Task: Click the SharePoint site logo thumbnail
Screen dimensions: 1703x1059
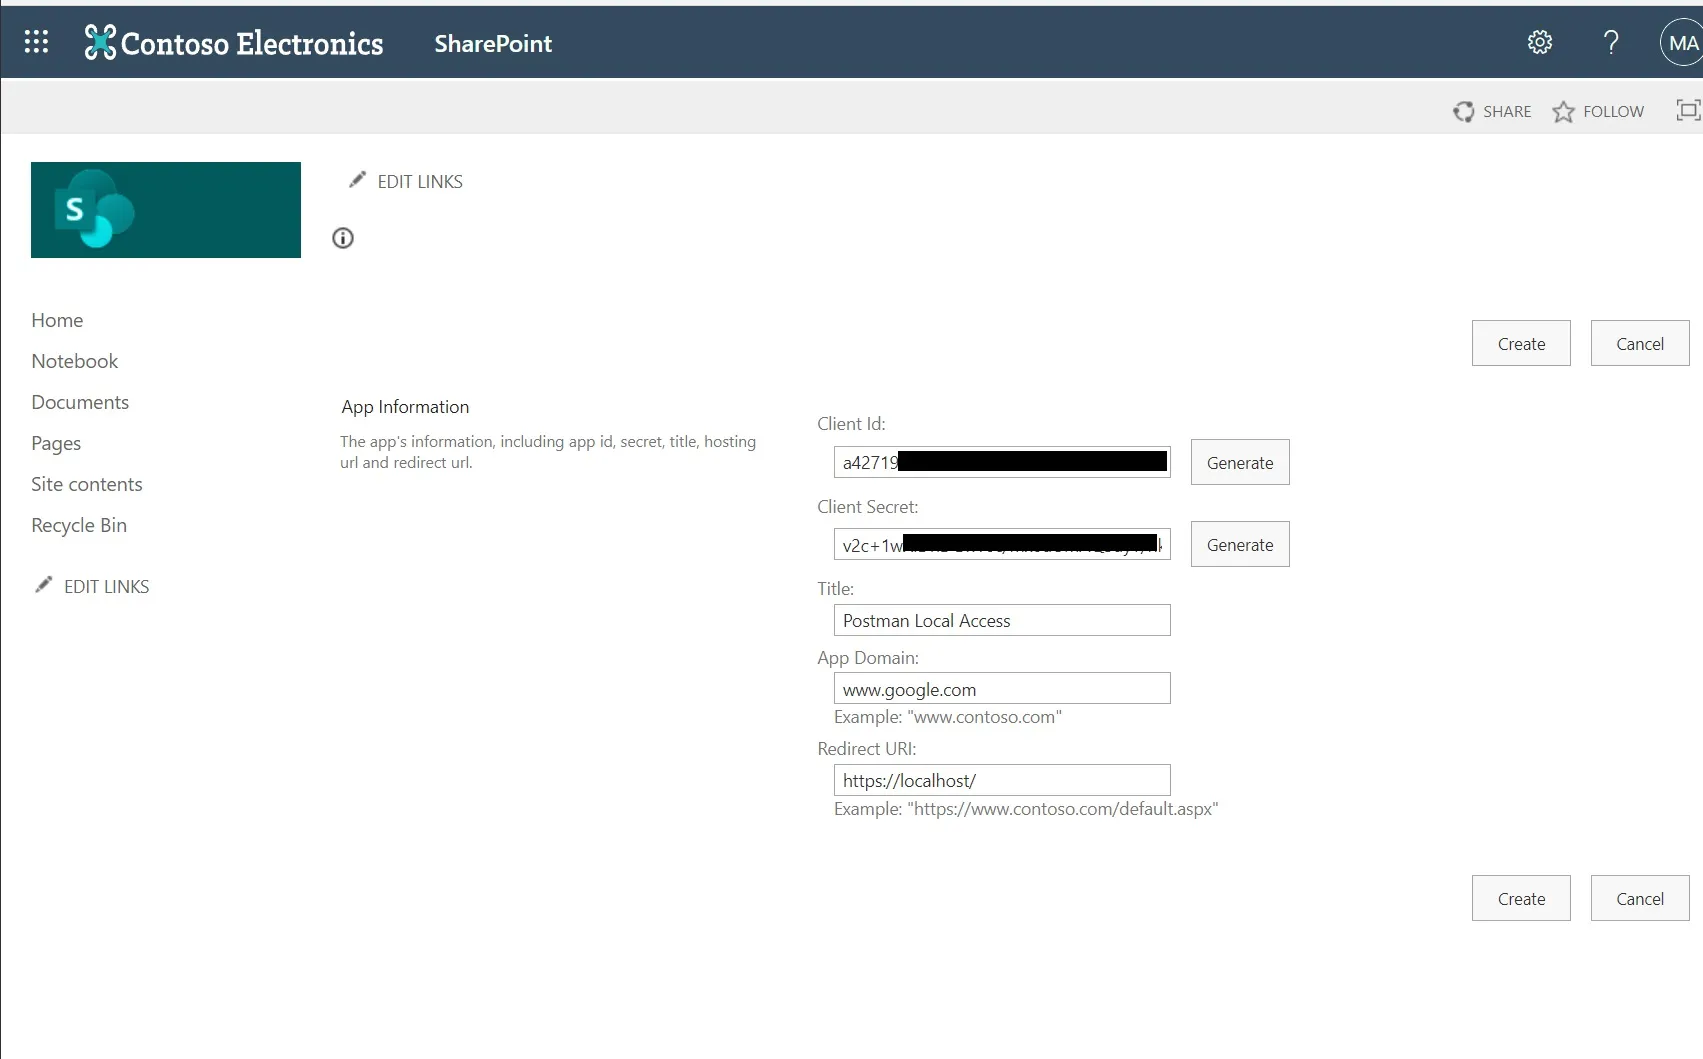Action: click(166, 210)
